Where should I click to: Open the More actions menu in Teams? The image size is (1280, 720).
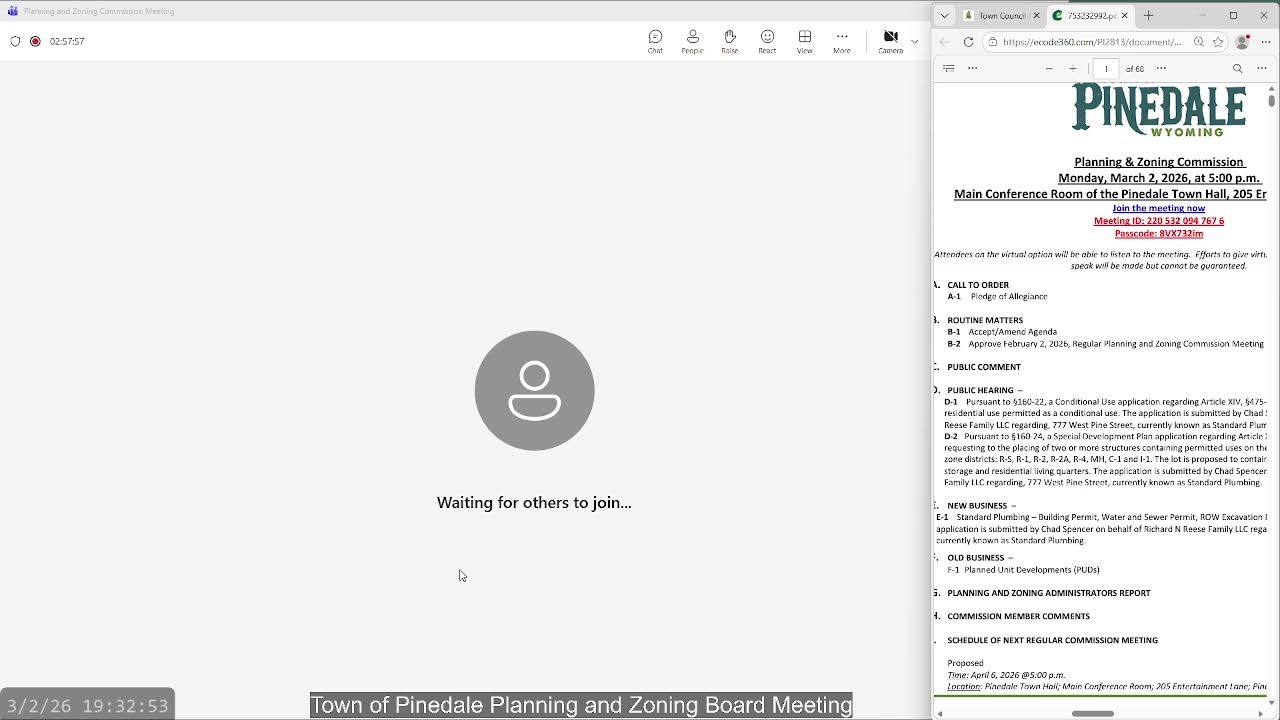[x=842, y=41]
